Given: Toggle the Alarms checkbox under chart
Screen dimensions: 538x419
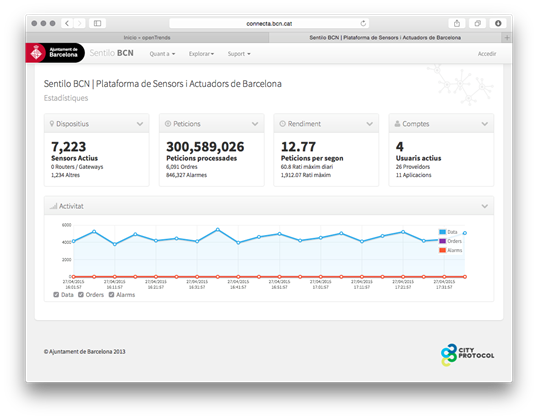Looking at the screenshot, I should click(x=112, y=295).
